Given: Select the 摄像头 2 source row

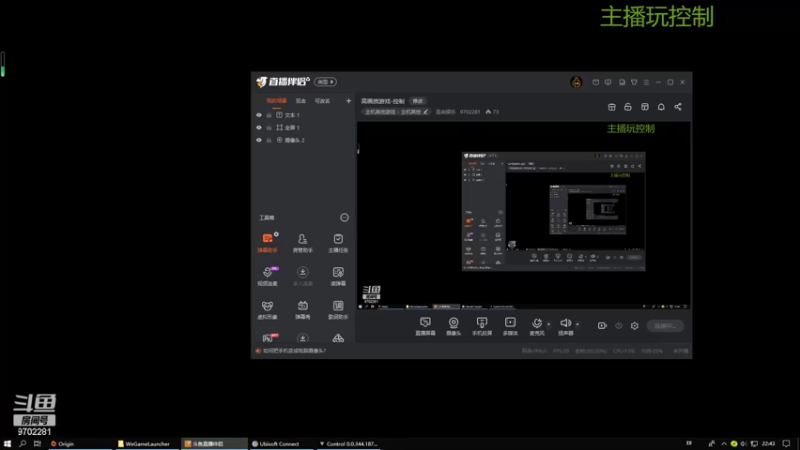Looking at the screenshot, I should coord(303,140).
